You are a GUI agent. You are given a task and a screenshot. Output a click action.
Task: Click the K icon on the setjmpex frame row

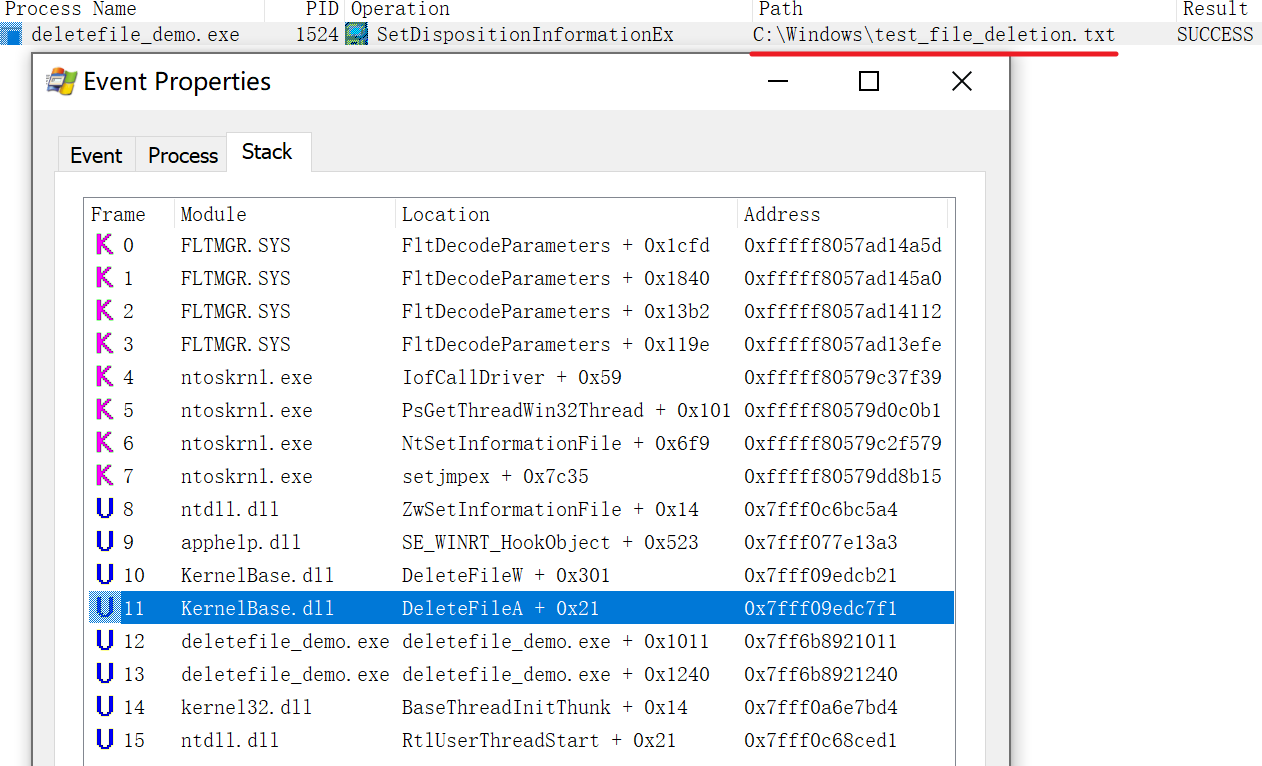pyautogui.click(x=104, y=476)
